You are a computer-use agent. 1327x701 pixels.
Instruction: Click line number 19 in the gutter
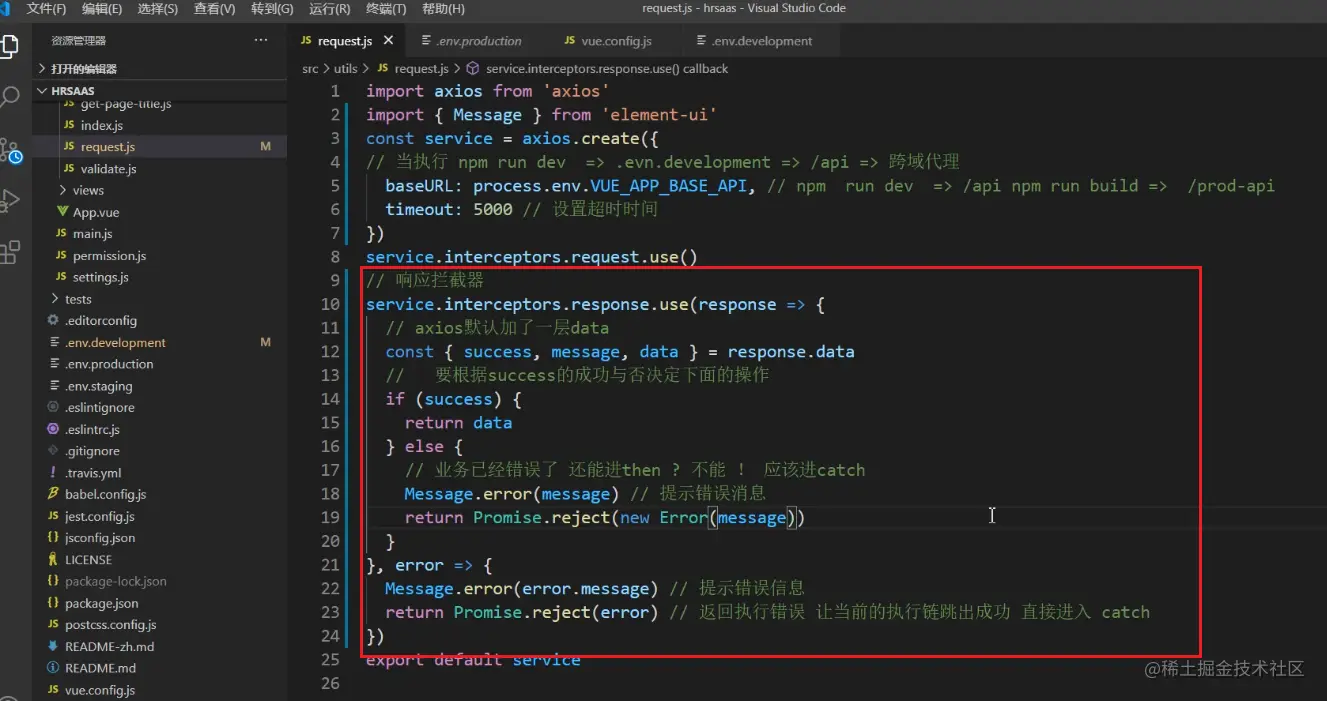330,518
